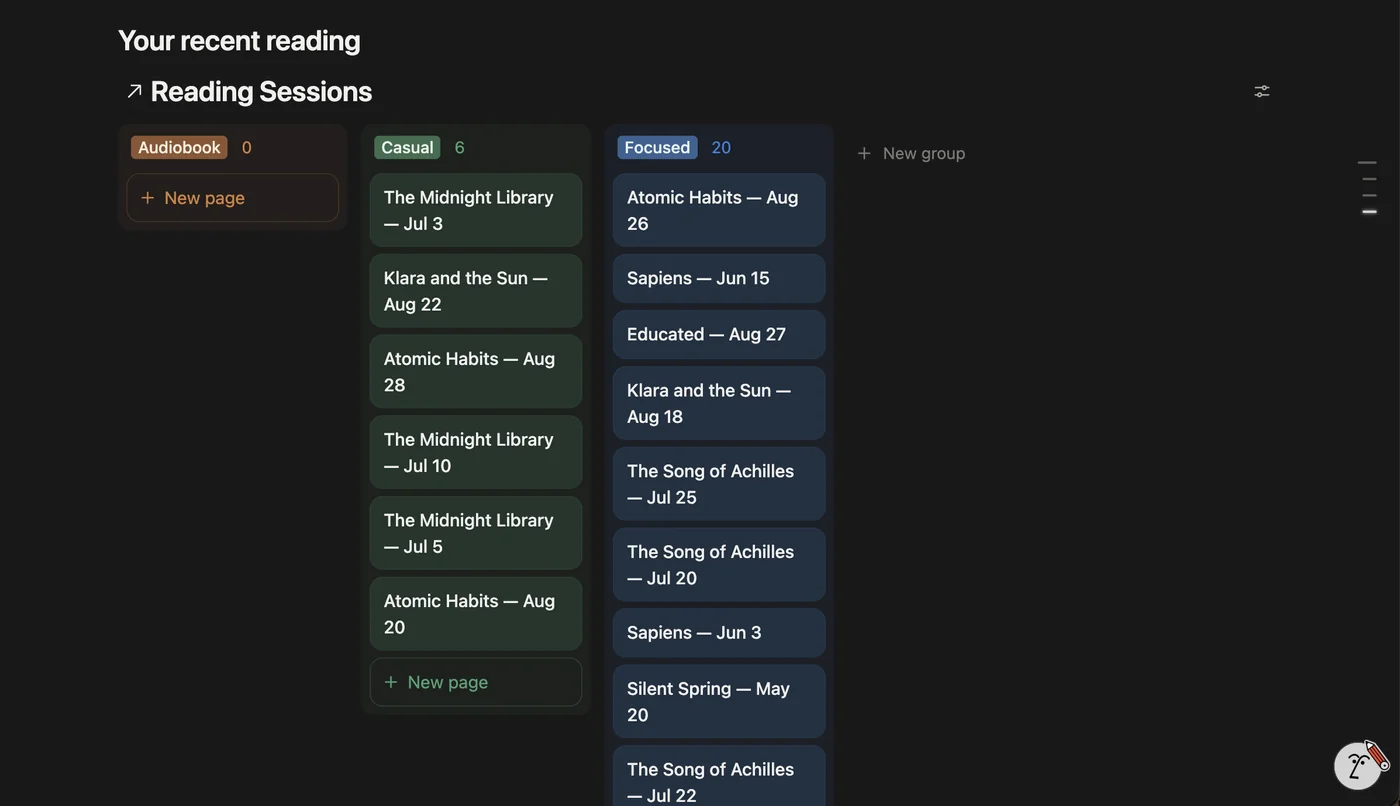Open the view settings sliders icon
1400x806 pixels.
click(1262, 91)
